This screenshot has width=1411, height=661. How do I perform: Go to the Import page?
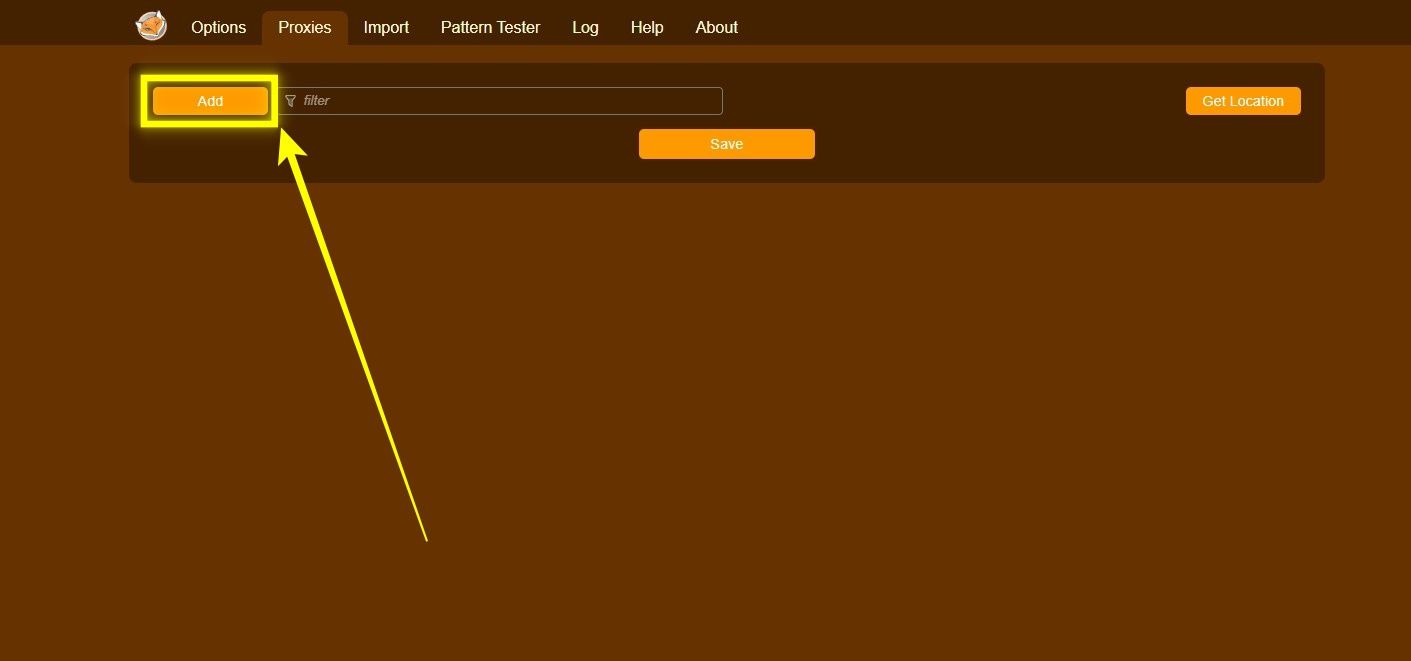(386, 27)
